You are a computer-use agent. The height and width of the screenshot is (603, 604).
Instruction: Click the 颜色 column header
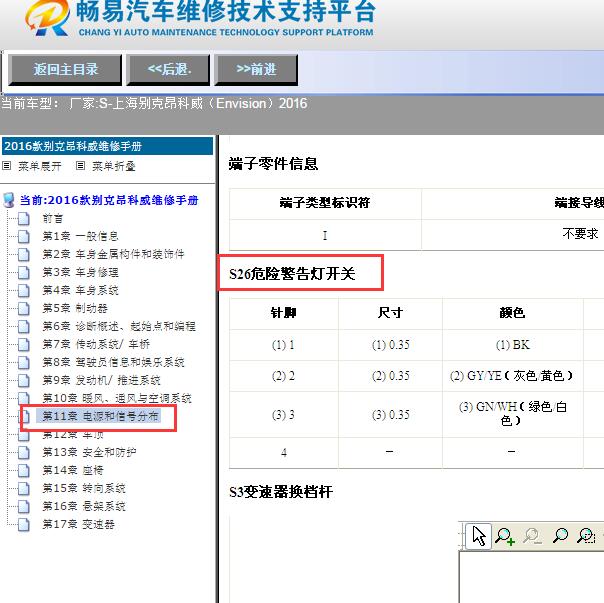coord(512,312)
